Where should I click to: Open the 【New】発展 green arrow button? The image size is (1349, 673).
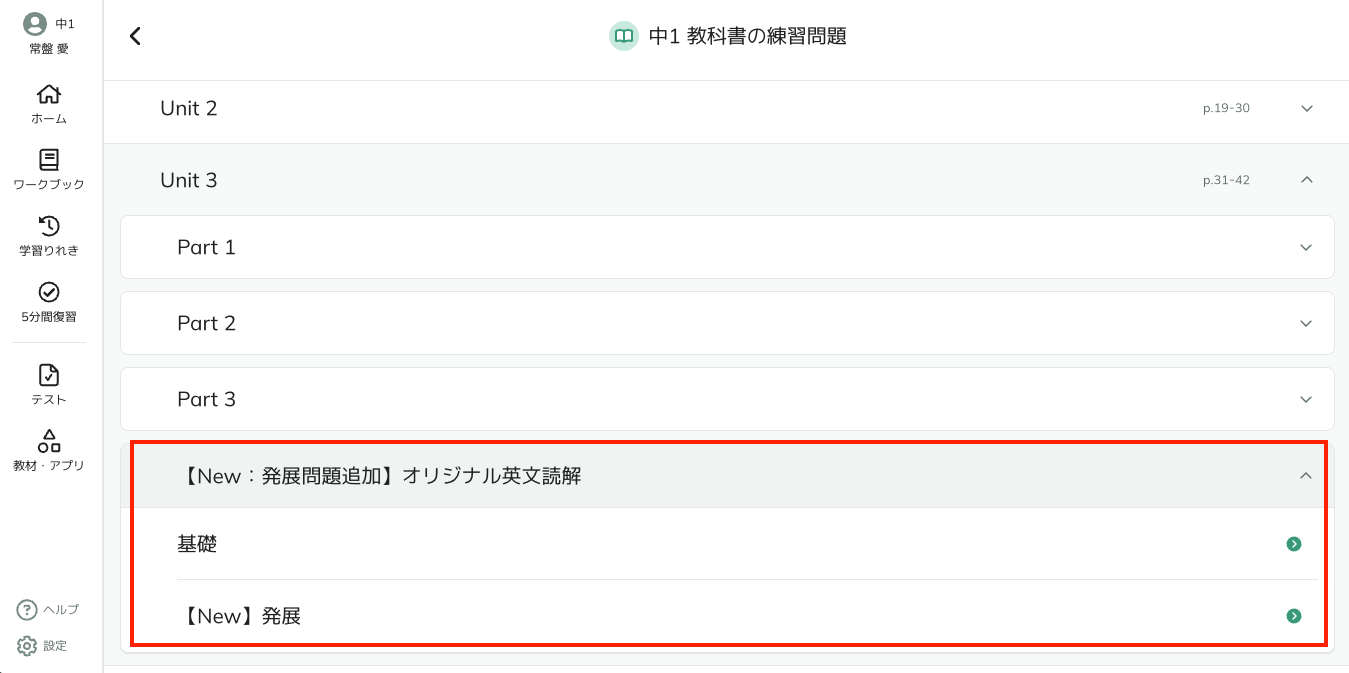pos(1294,616)
